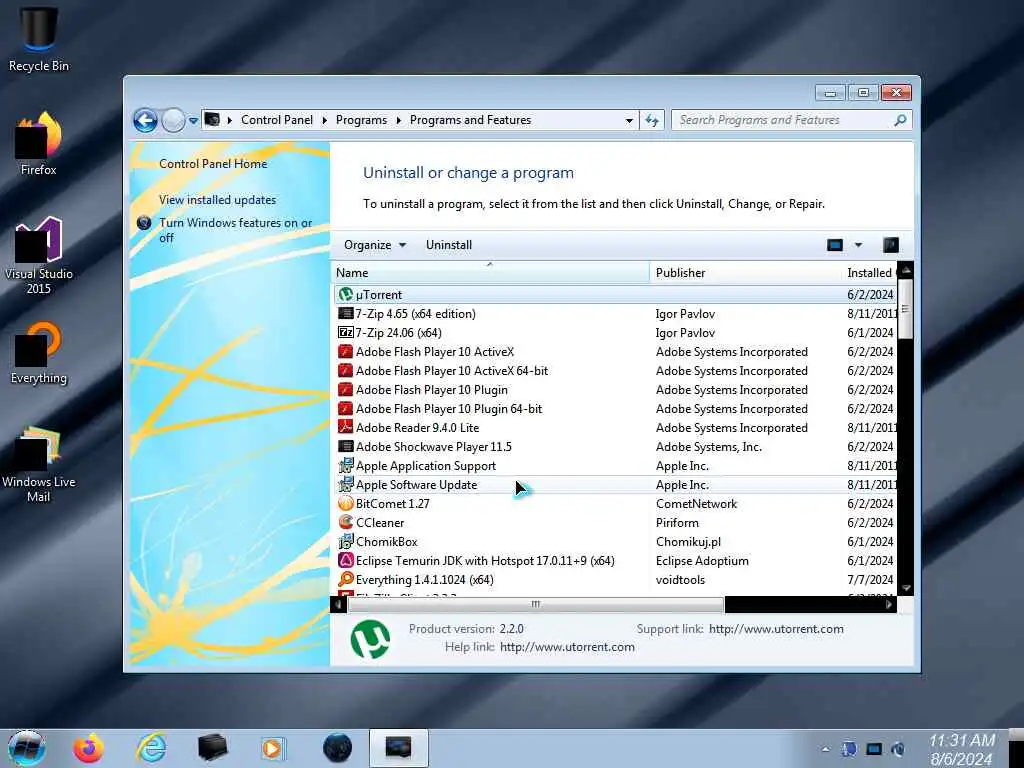1024x768 pixels.
Task: Click the CCleaner program icon
Action: 345,522
